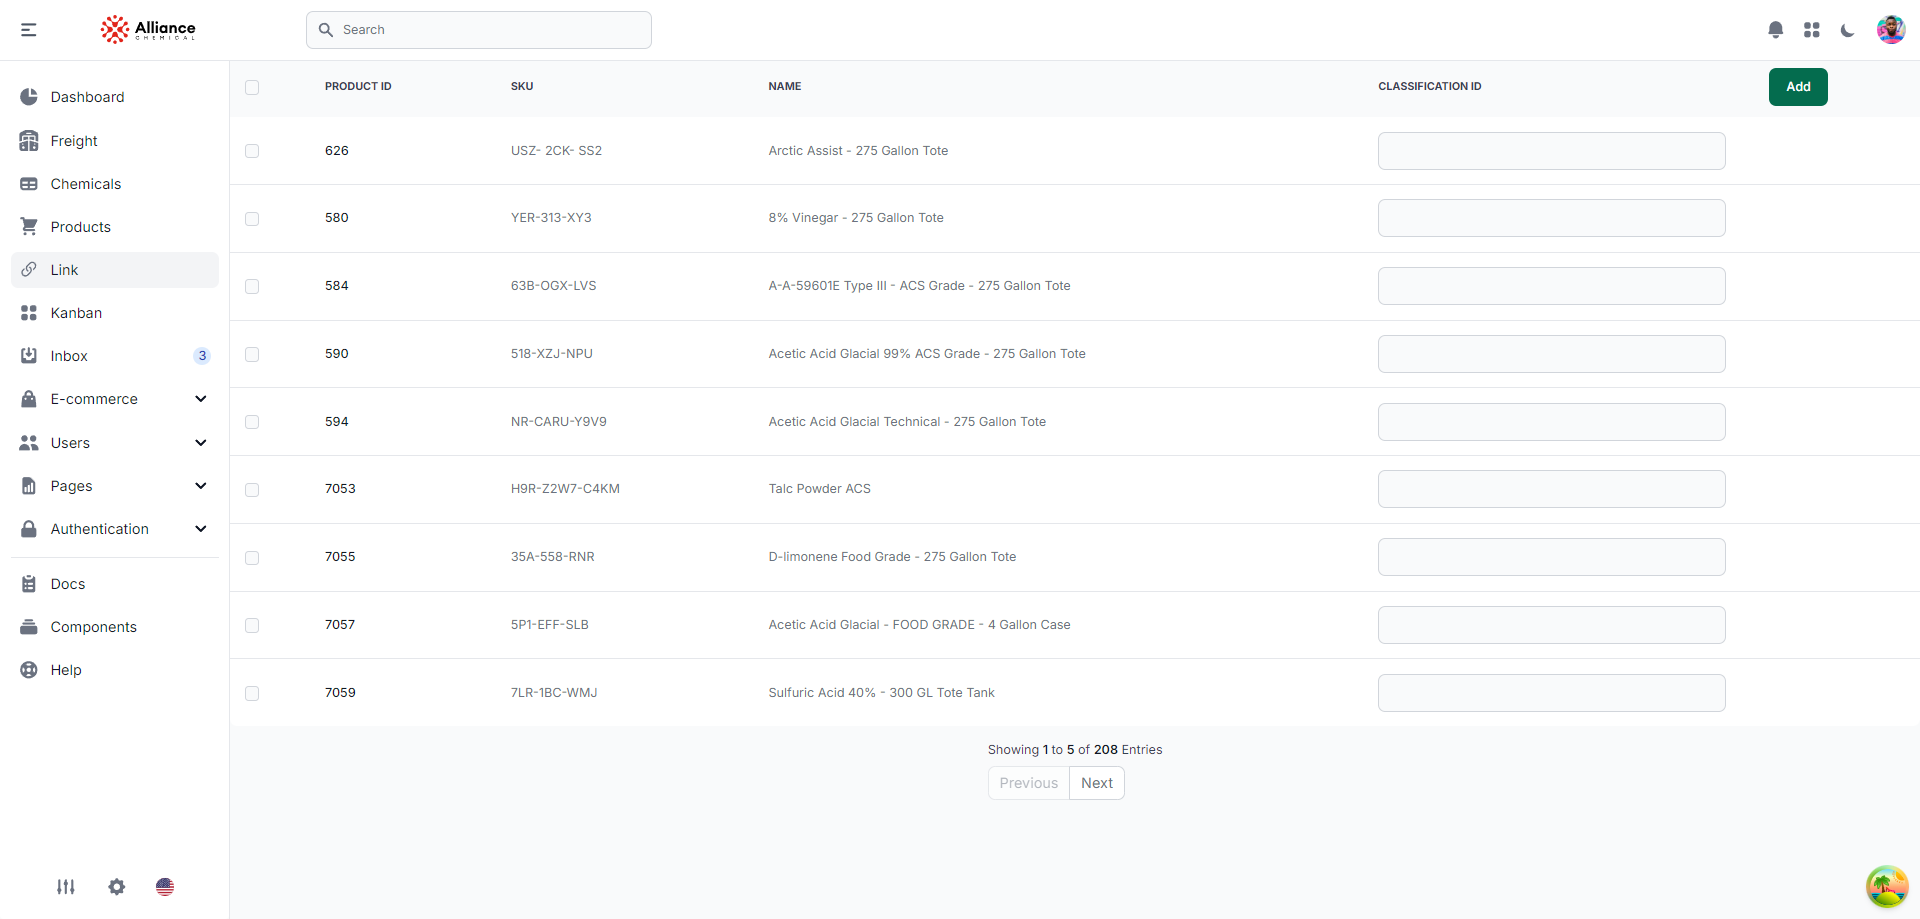Check the row for product 590
1920x919 pixels.
coord(252,355)
